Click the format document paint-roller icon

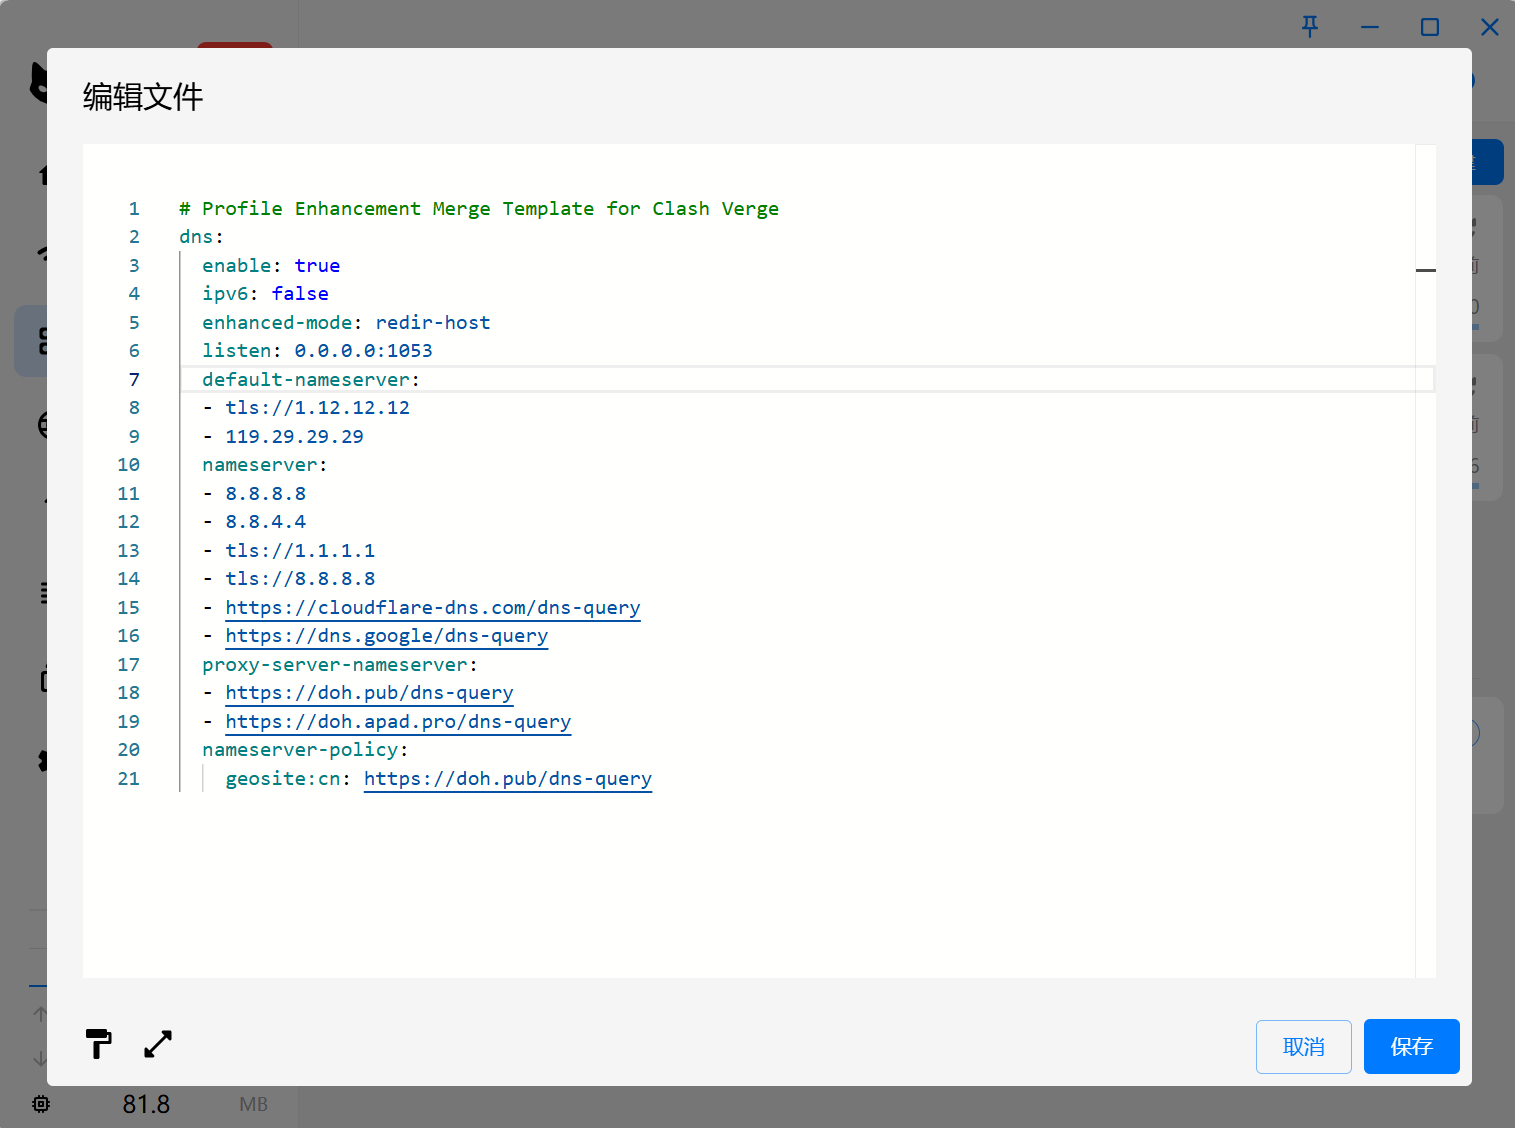coord(98,1044)
